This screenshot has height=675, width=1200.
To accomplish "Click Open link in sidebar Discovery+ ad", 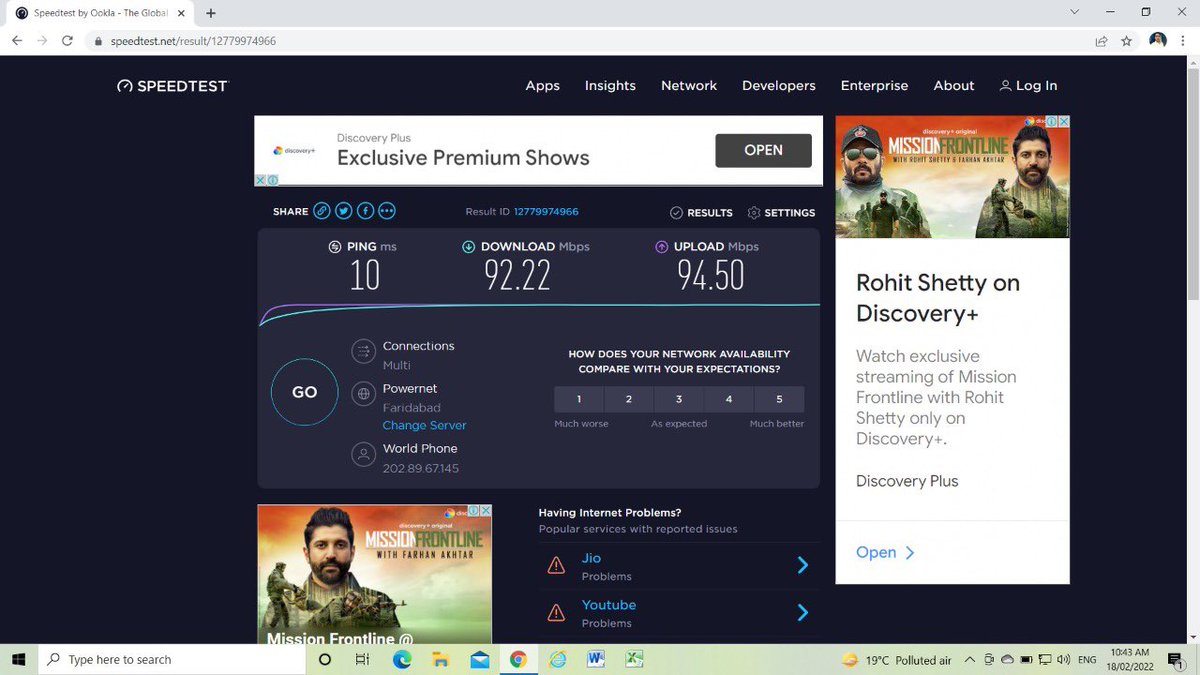I will [885, 552].
